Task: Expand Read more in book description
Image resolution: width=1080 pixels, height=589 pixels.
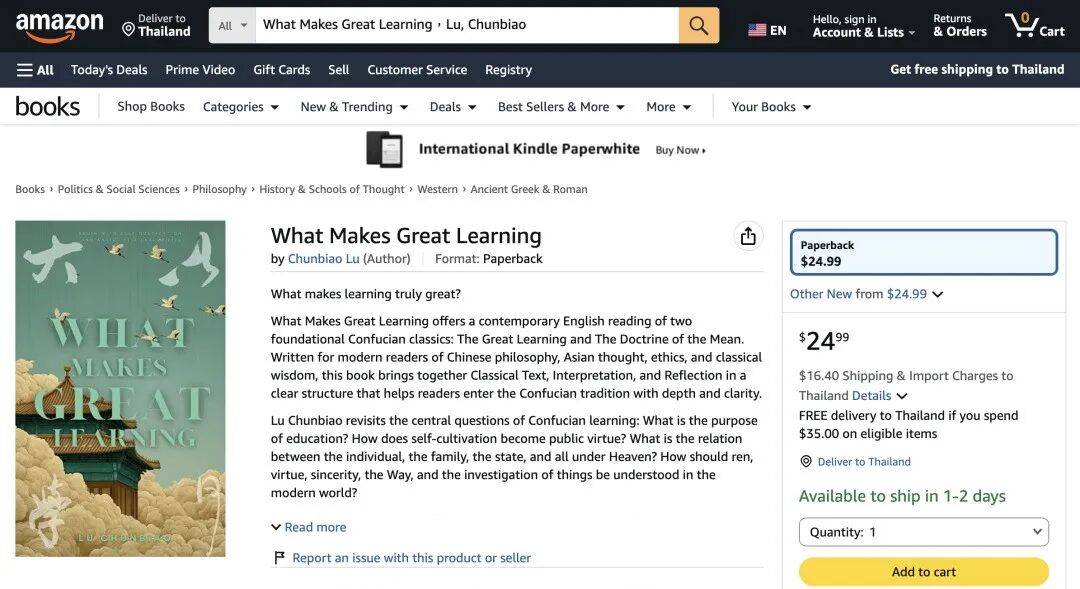Action: click(309, 527)
